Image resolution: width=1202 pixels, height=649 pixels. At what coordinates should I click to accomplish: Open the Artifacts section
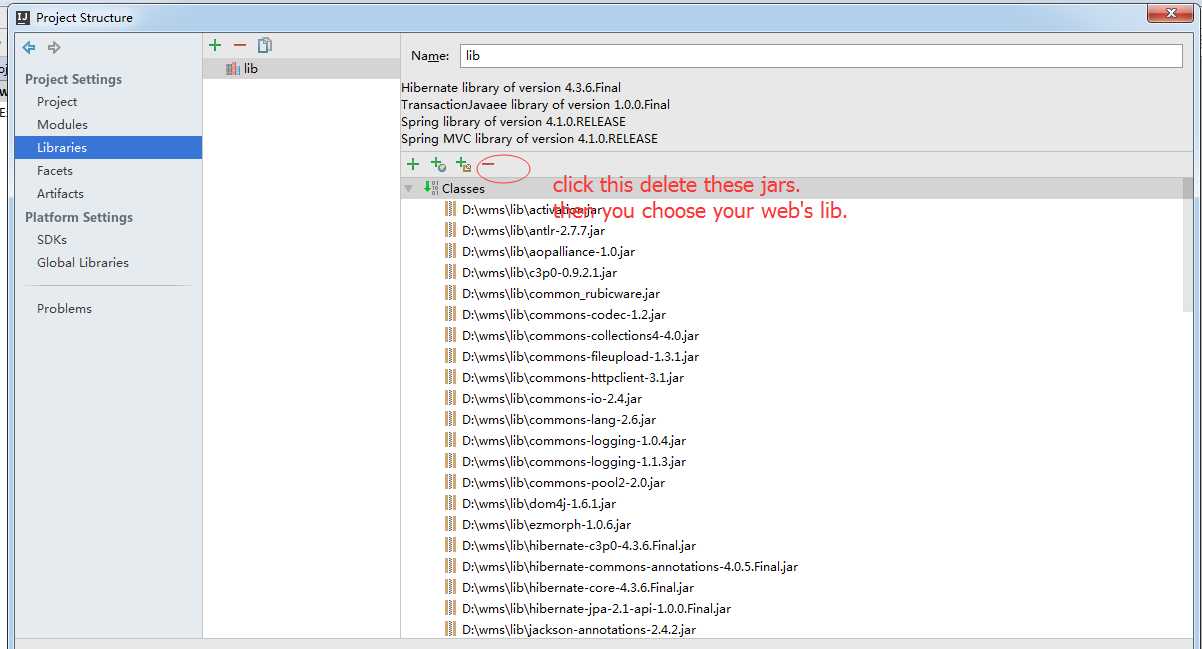[60, 194]
